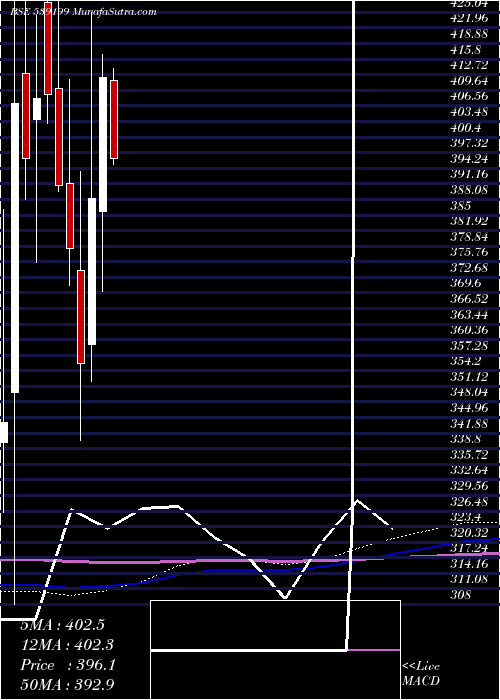Click the 335.72 price axis label
The image size is (500, 700).
pyautogui.click(x=468, y=454)
